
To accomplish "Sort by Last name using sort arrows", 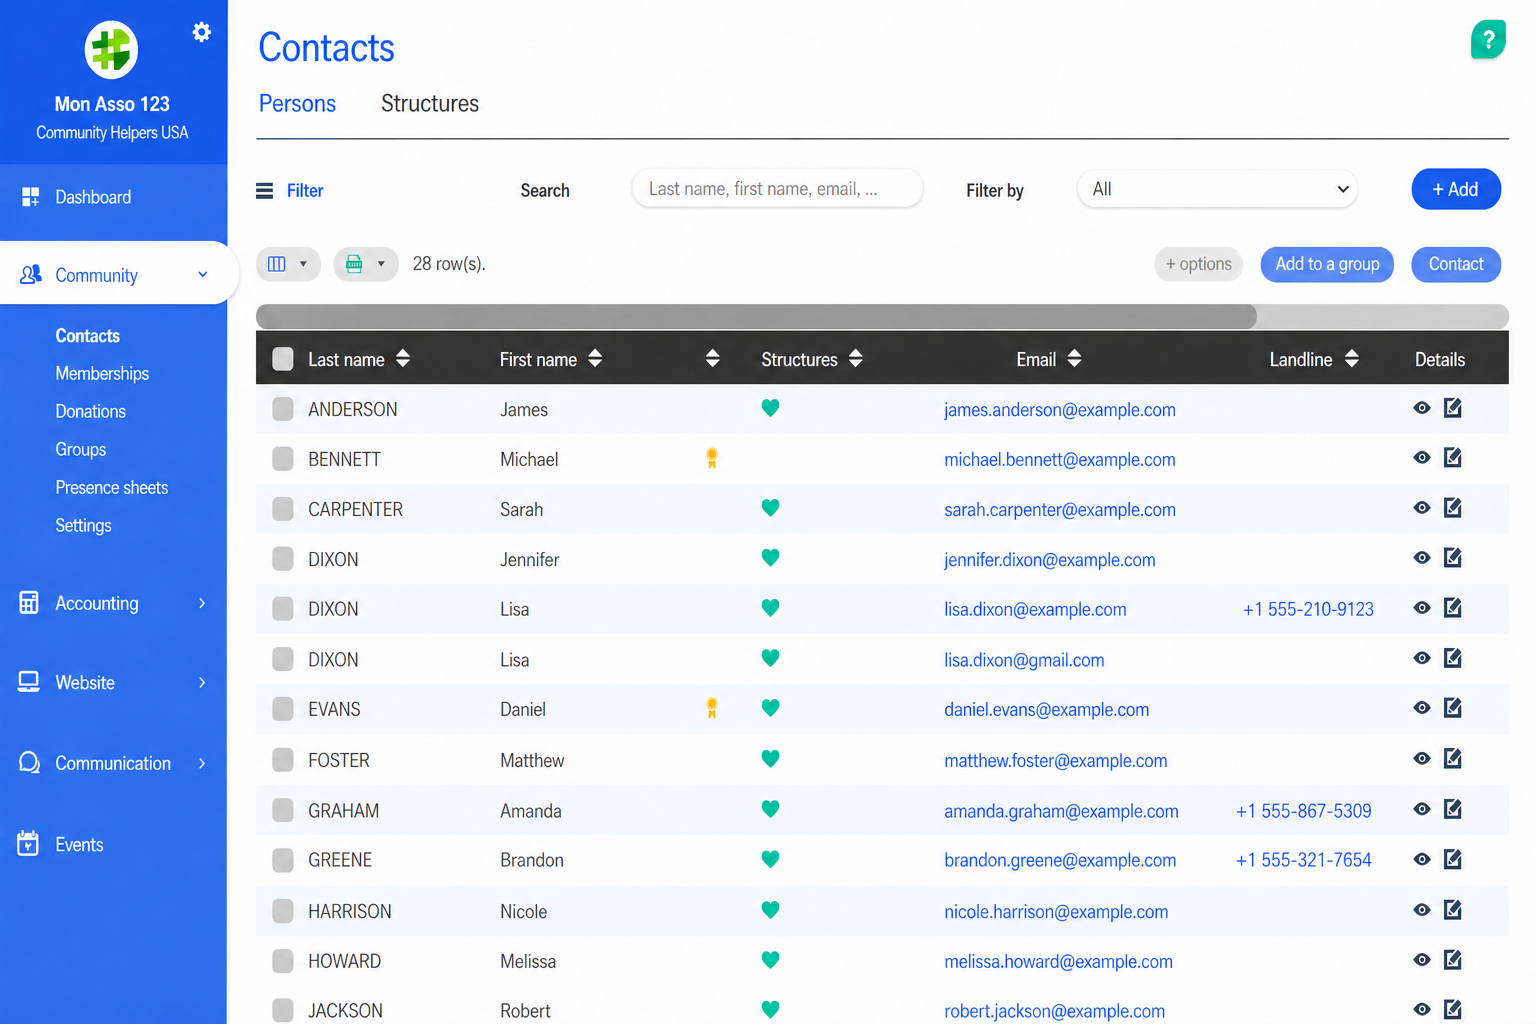I will pos(403,358).
